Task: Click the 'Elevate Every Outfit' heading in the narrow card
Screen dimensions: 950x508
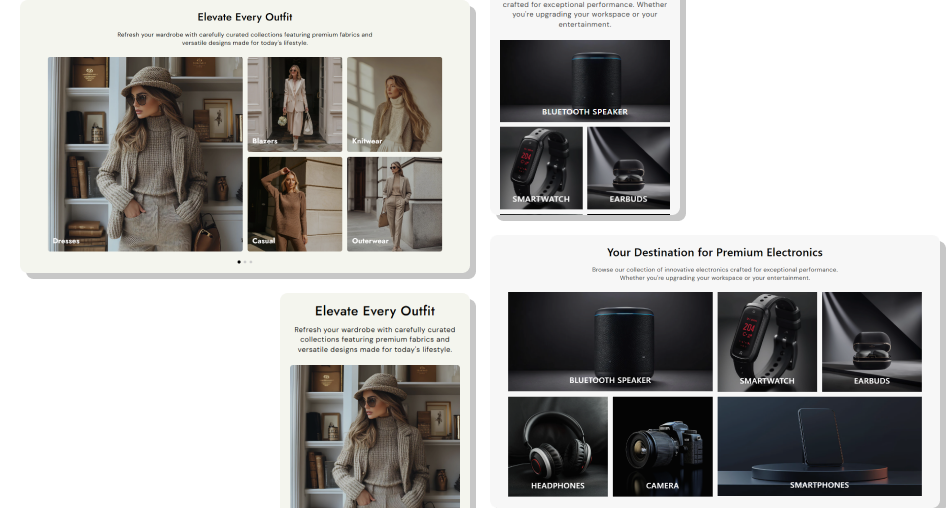Action: pyautogui.click(x=375, y=311)
